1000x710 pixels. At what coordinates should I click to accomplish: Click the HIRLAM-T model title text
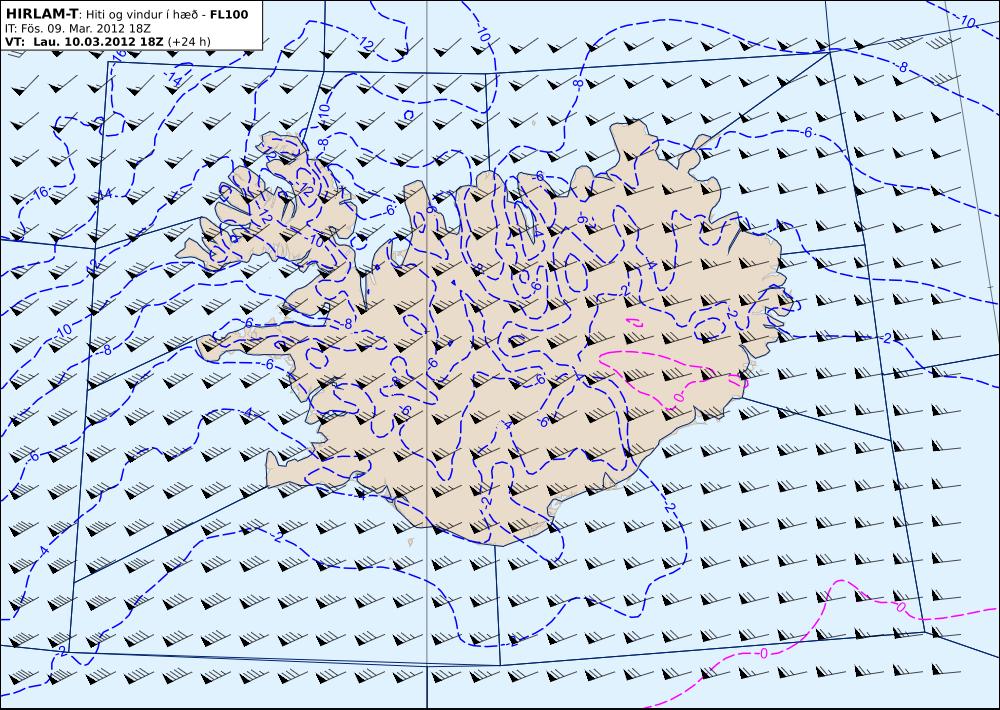(x=41, y=13)
